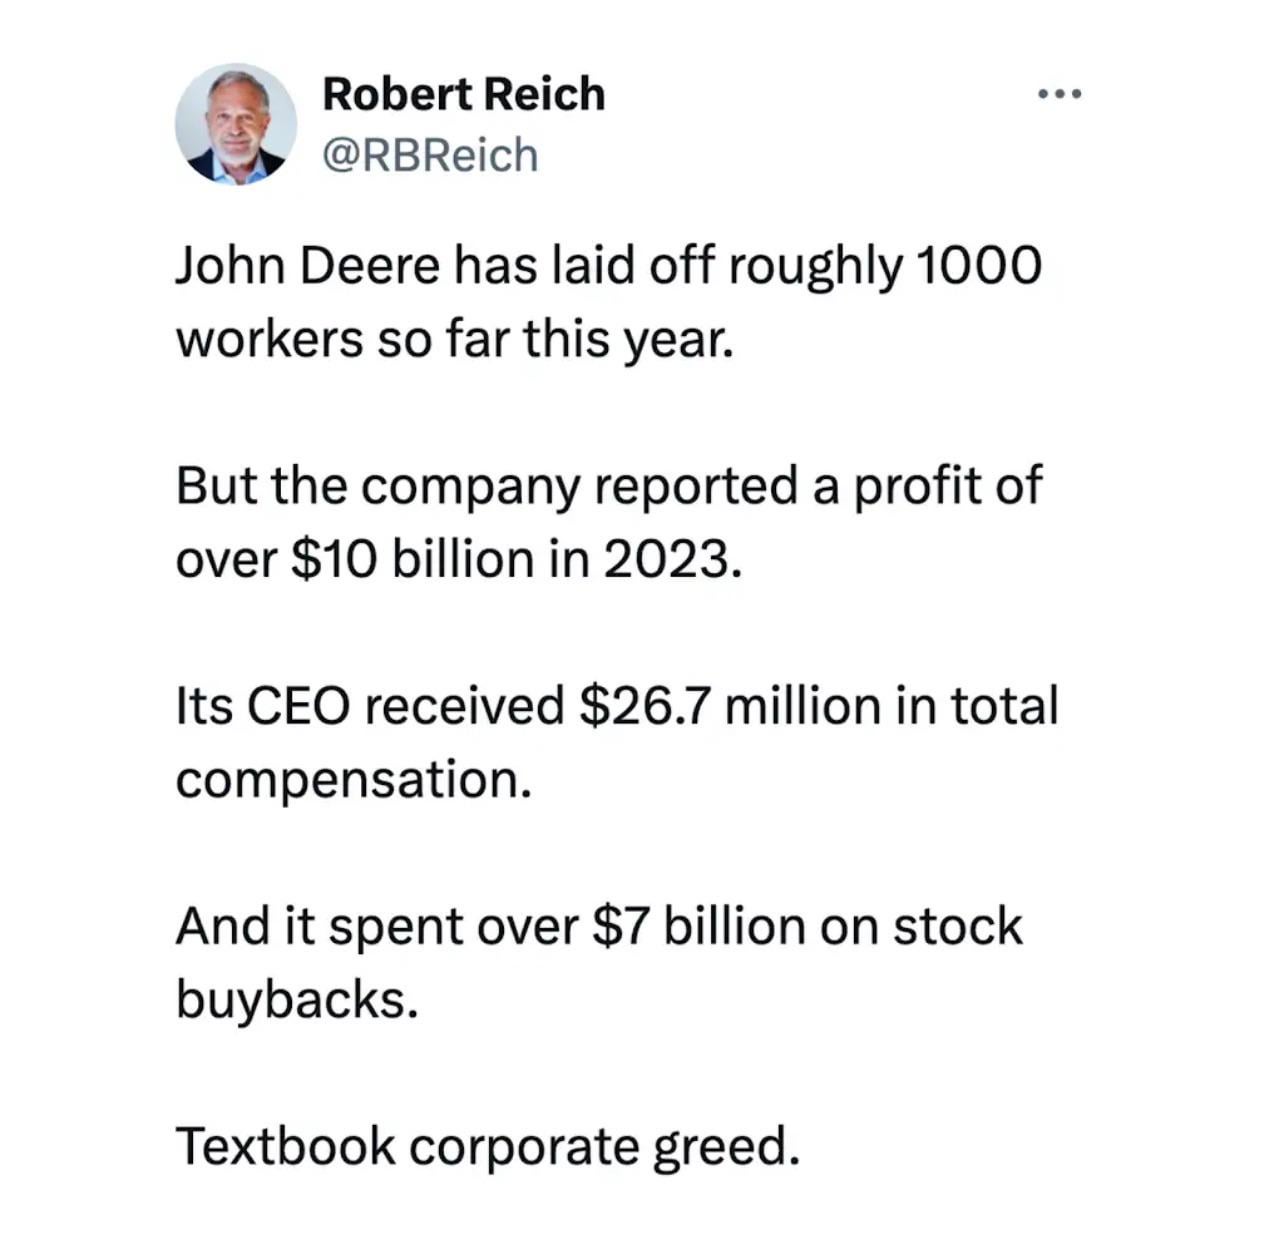Click the line starting "And it spent over"
The width and height of the screenshot is (1284, 1248).
[598, 927]
